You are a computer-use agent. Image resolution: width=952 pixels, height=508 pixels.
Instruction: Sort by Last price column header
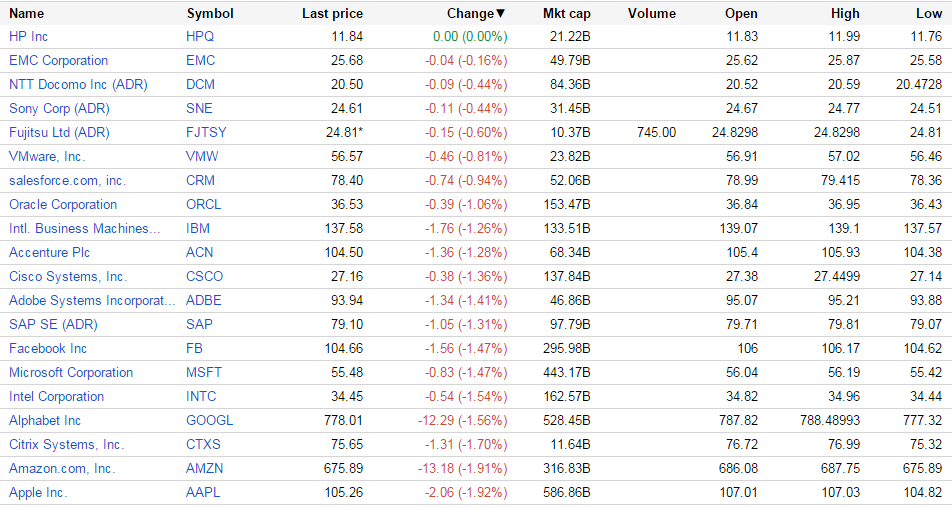click(332, 14)
